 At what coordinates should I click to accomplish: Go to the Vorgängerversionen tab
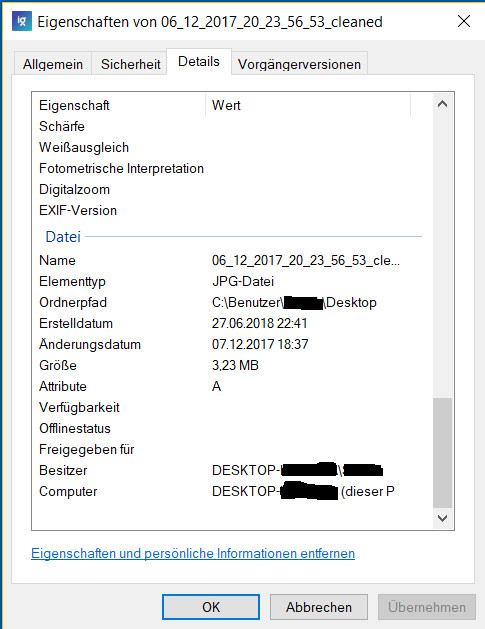pyautogui.click(x=299, y=64)
